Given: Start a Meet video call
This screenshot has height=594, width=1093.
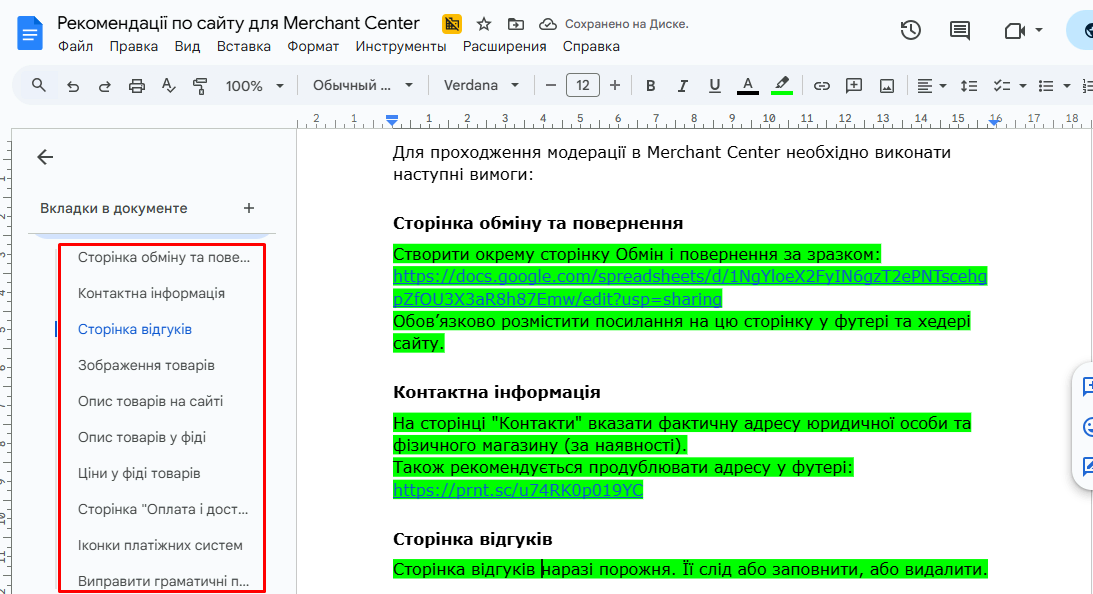Looking at the screenshot, I should 1014,30.
